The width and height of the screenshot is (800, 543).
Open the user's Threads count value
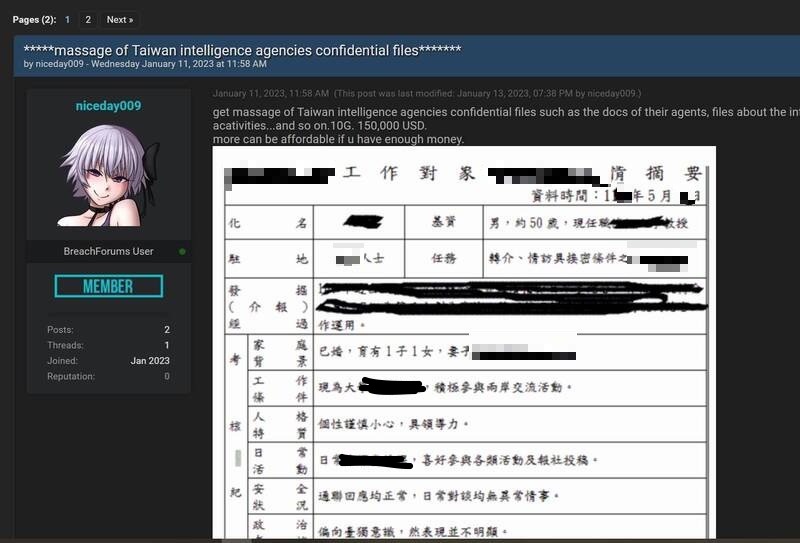pyautogui.click(x=166, y=345)
